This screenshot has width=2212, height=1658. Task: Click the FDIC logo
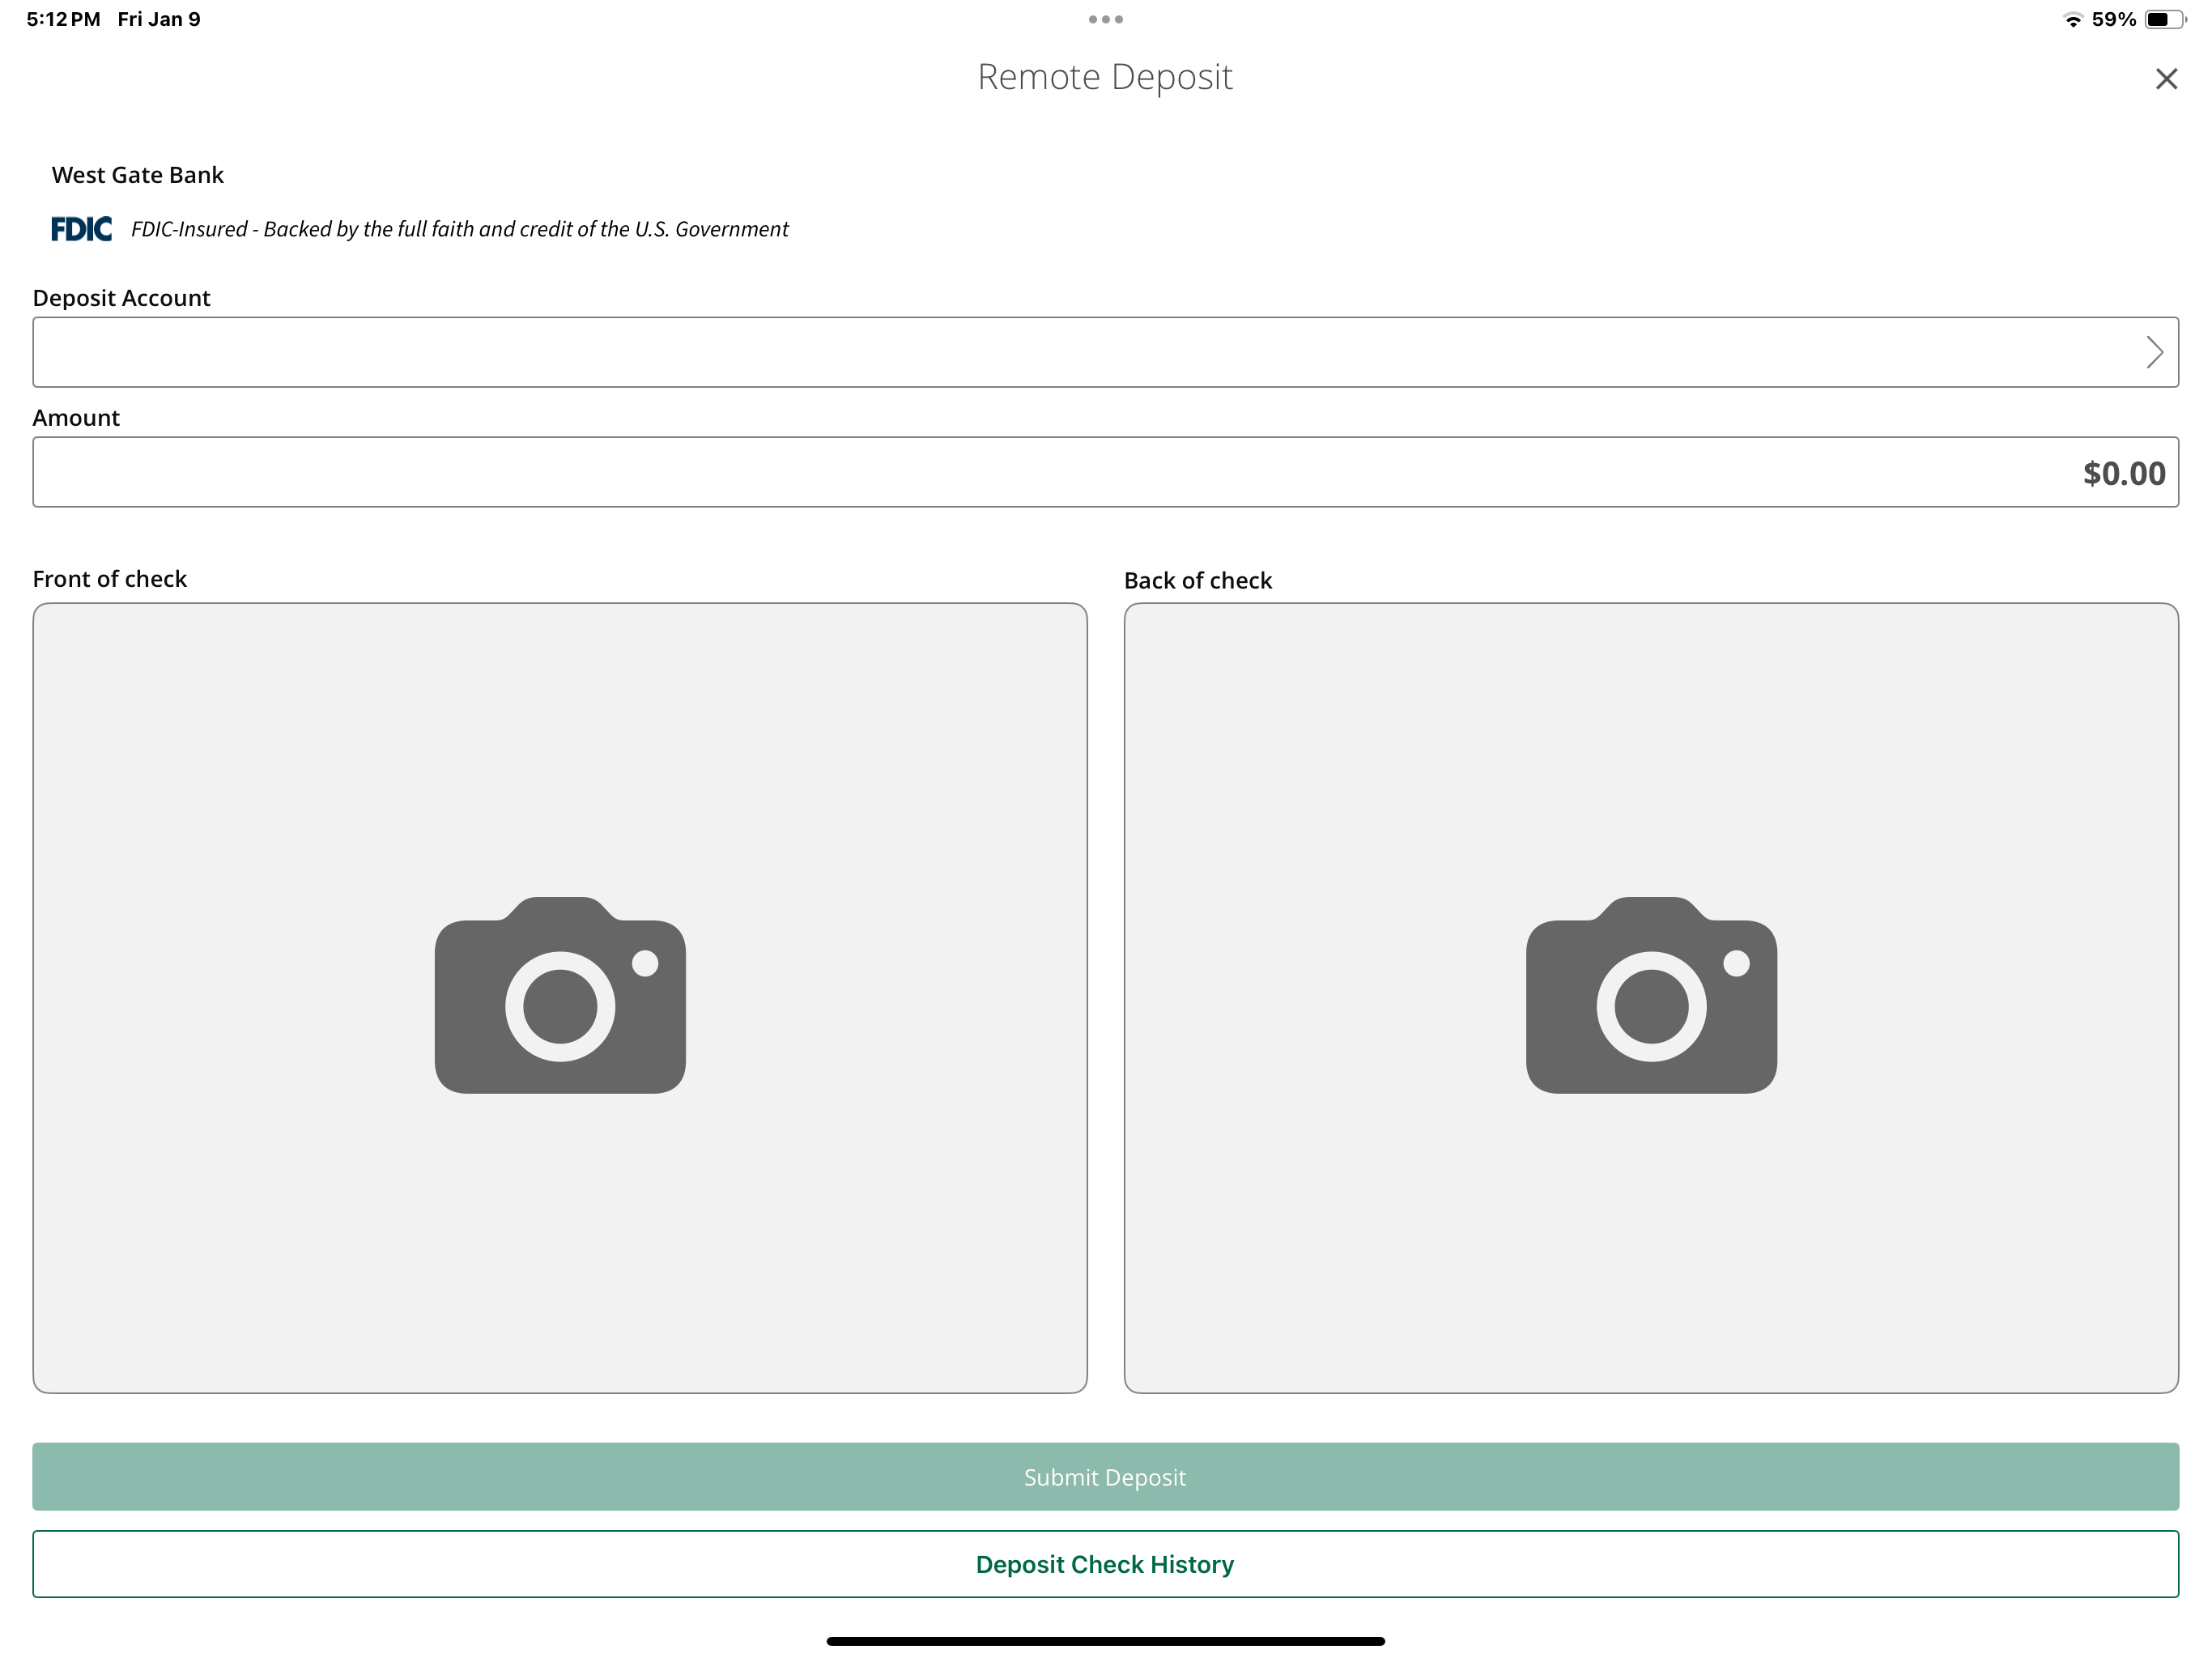(x=82, y=229)
